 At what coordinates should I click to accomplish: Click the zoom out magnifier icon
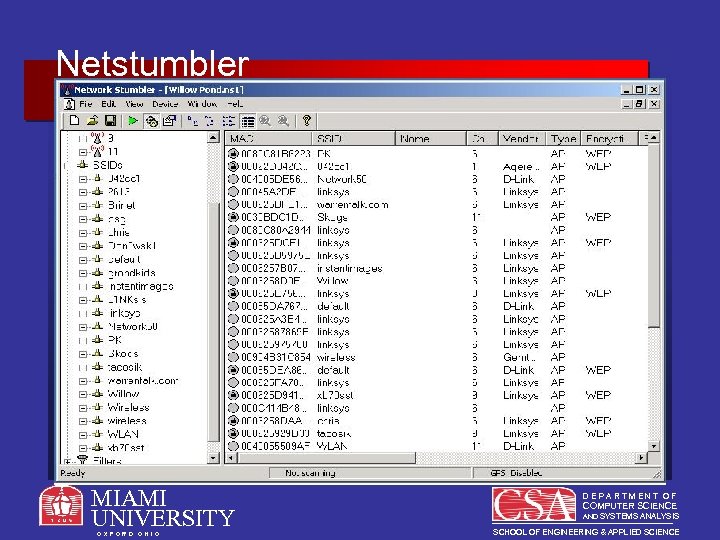point(283,121)
